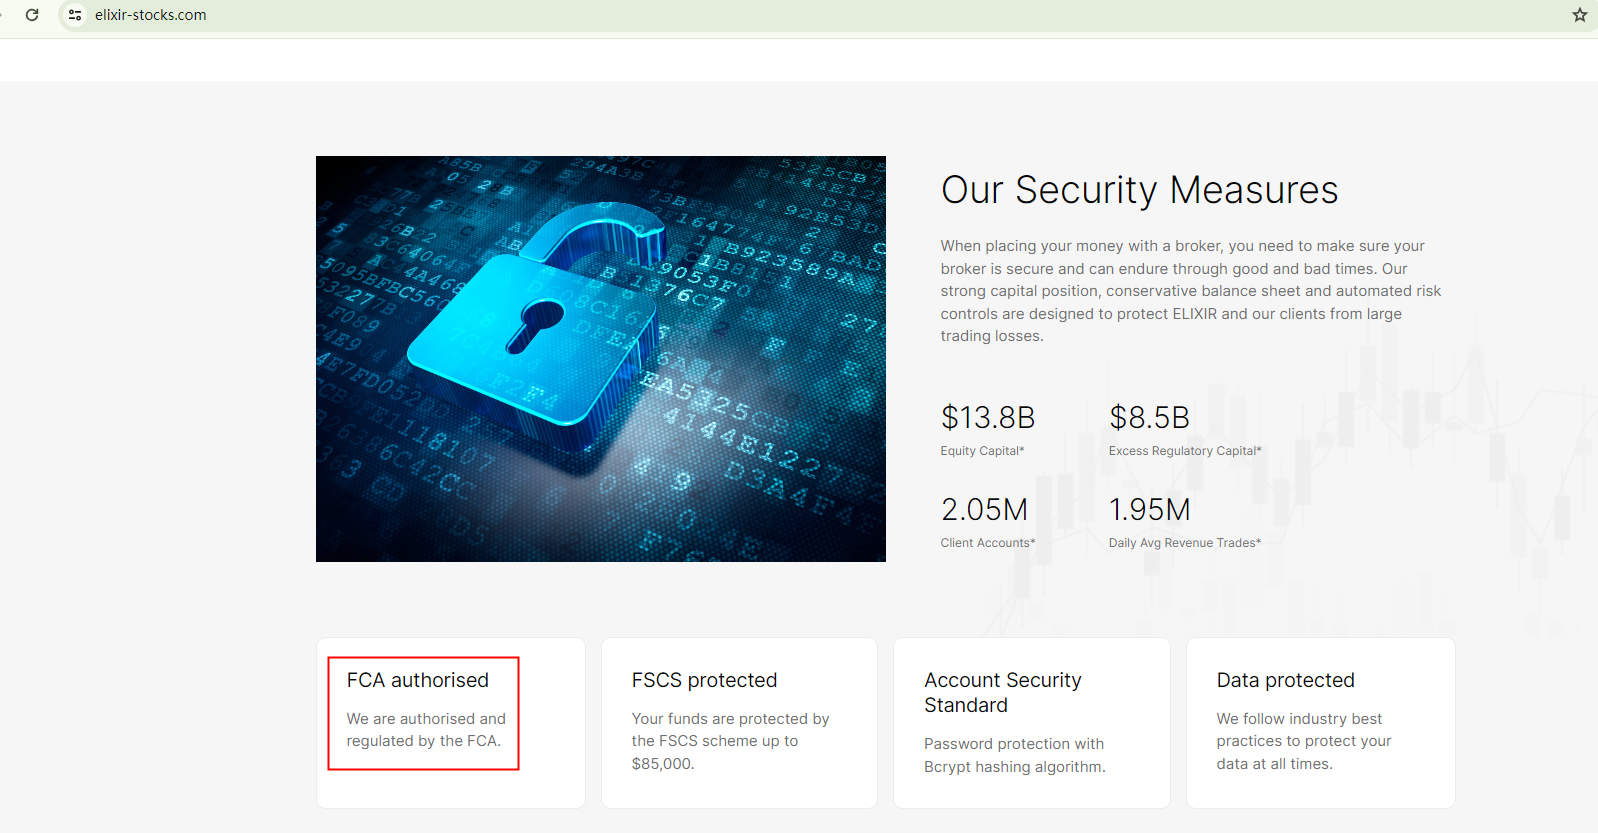This screenshot has width=1598, height=833.
Task: Click the elixir-stocks.com address bar
Action: tap(150, 15)
